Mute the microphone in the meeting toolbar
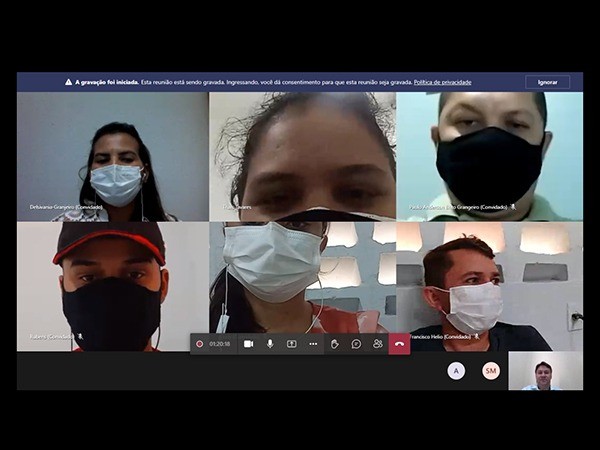The image size is (600, 450). pos(270,344)
